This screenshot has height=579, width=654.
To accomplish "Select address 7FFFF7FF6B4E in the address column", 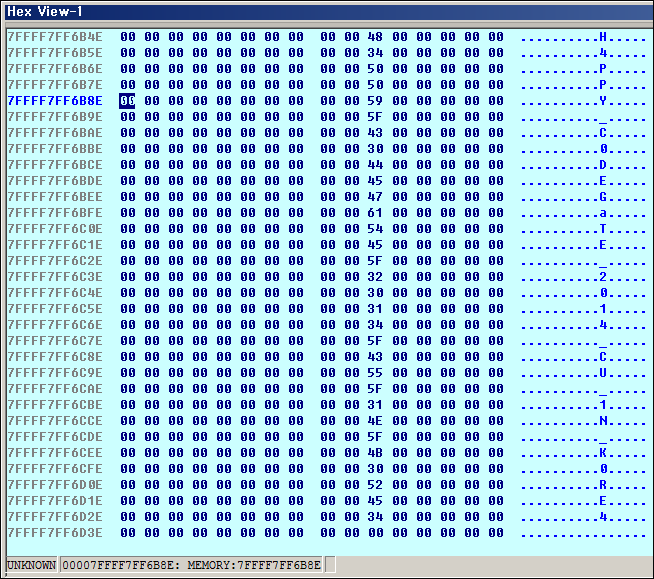I will pos(55,37).
